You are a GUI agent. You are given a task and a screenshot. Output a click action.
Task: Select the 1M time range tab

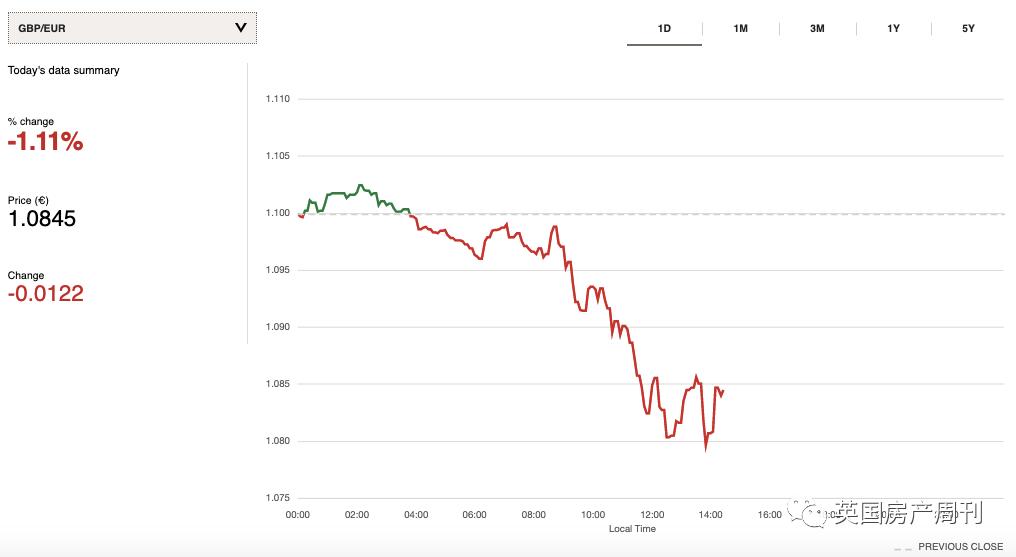pyautogui.click(x=740, y=29)
